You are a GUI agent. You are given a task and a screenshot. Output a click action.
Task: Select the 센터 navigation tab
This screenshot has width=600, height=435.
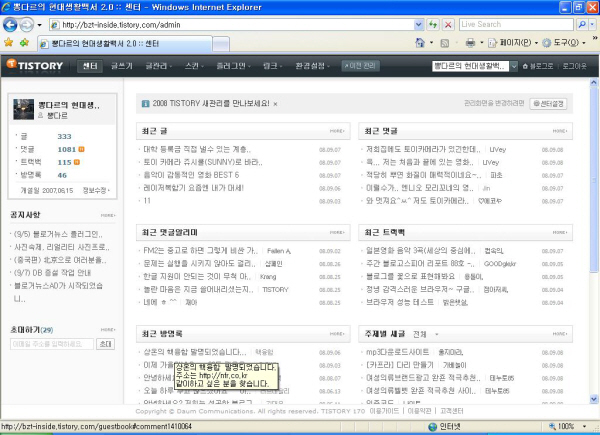(90, 66)
